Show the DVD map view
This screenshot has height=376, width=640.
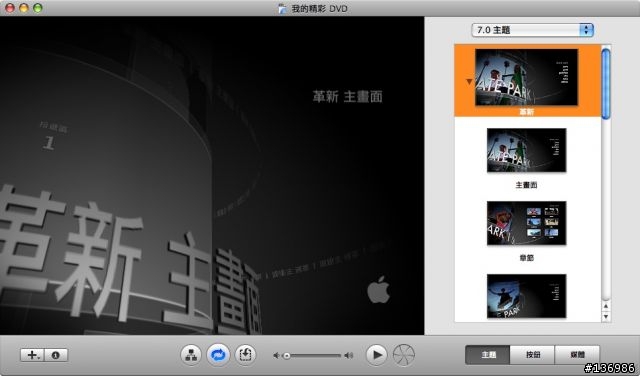point(191,355)
